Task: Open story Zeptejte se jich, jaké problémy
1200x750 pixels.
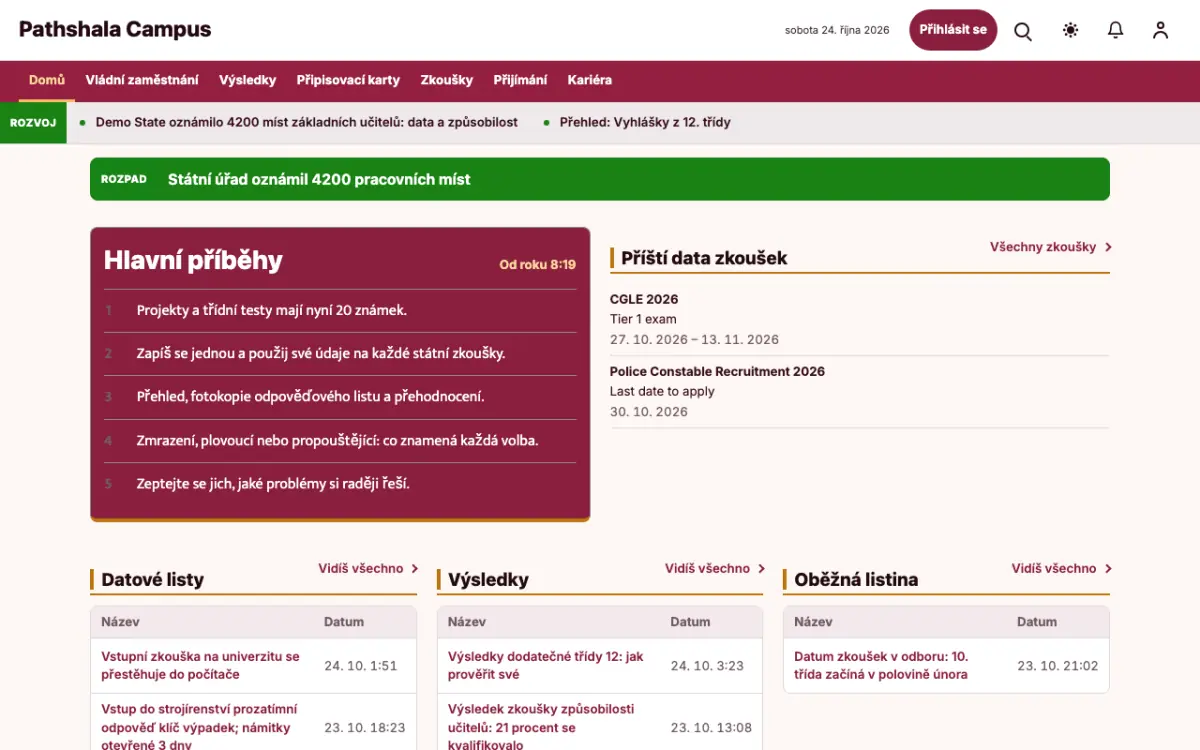Action: click(273, 484)
